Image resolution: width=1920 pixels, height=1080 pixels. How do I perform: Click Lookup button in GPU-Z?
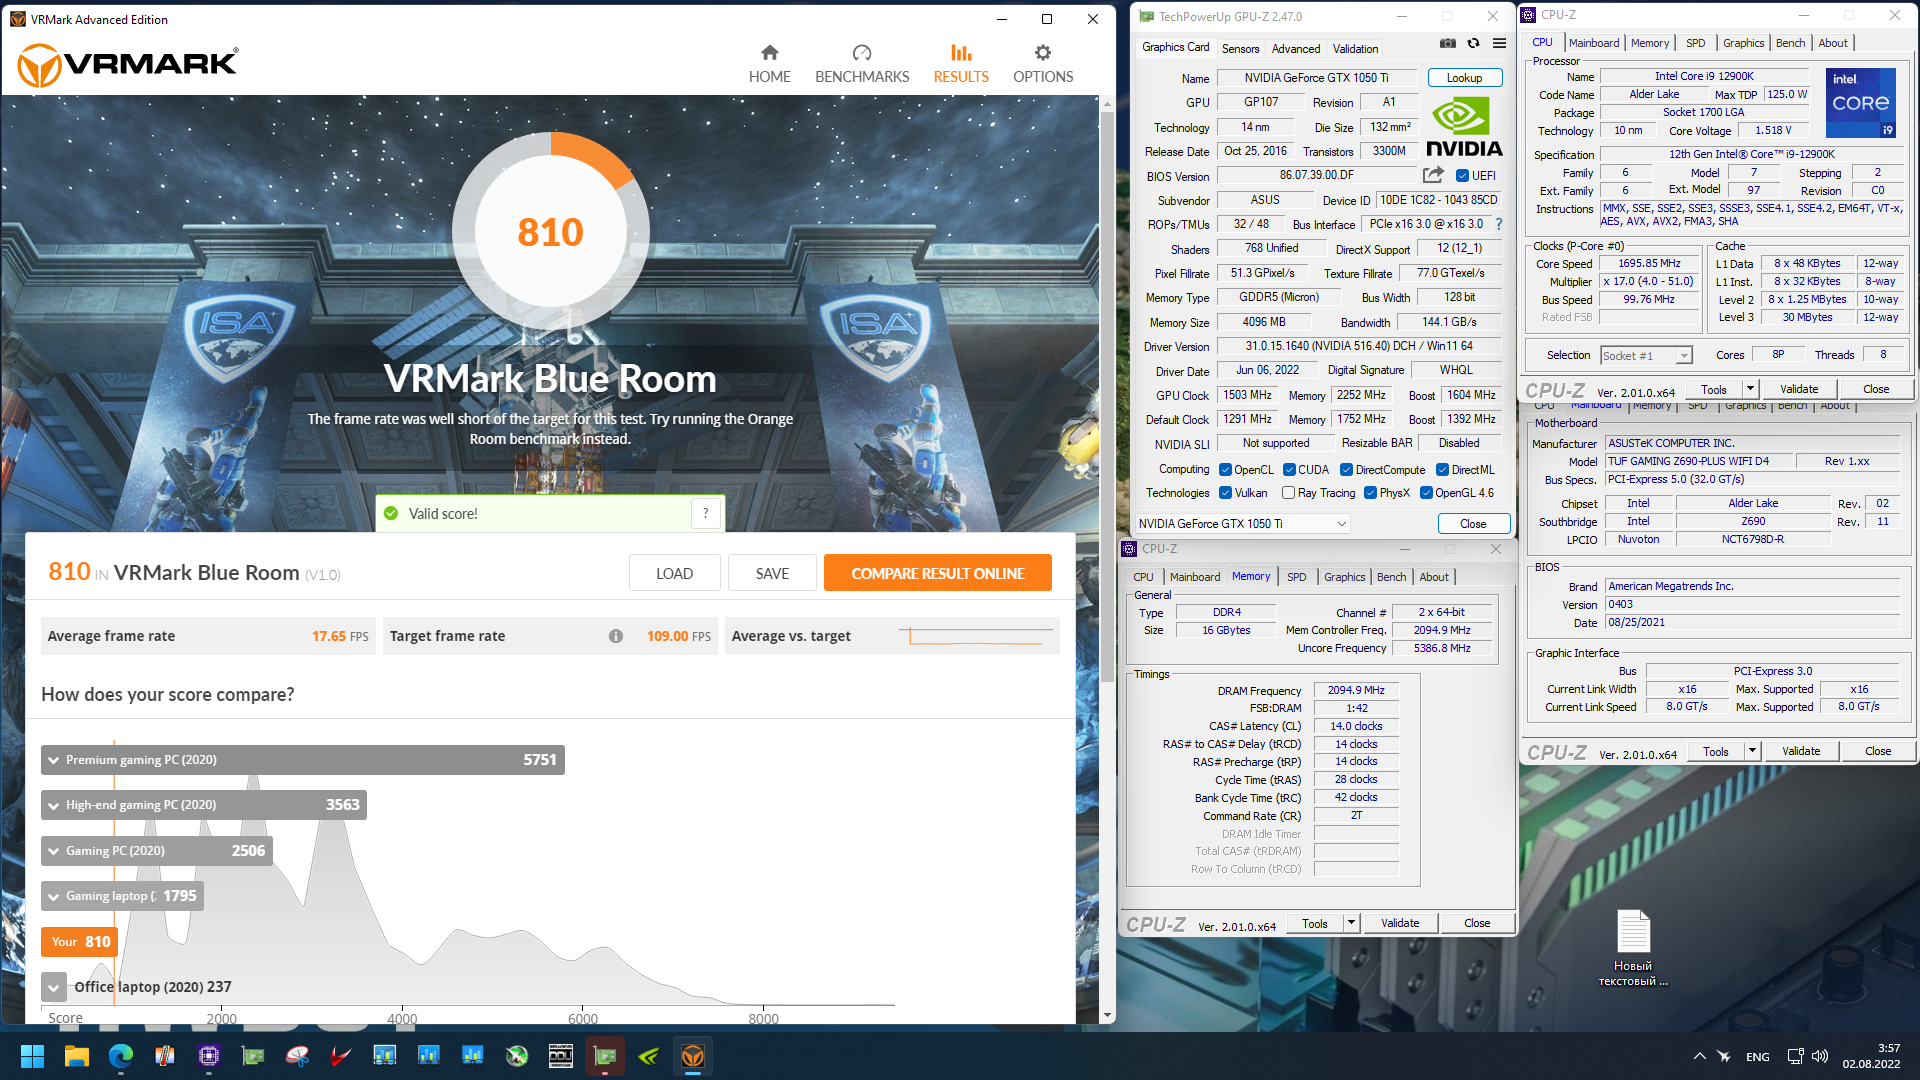(1464, 78)
